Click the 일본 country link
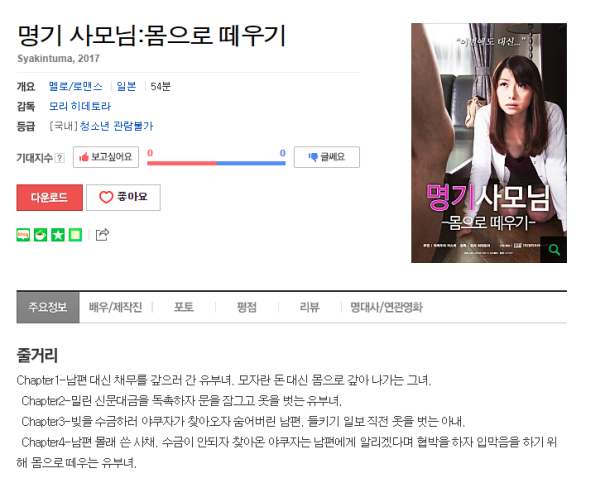 coord(126,86)
